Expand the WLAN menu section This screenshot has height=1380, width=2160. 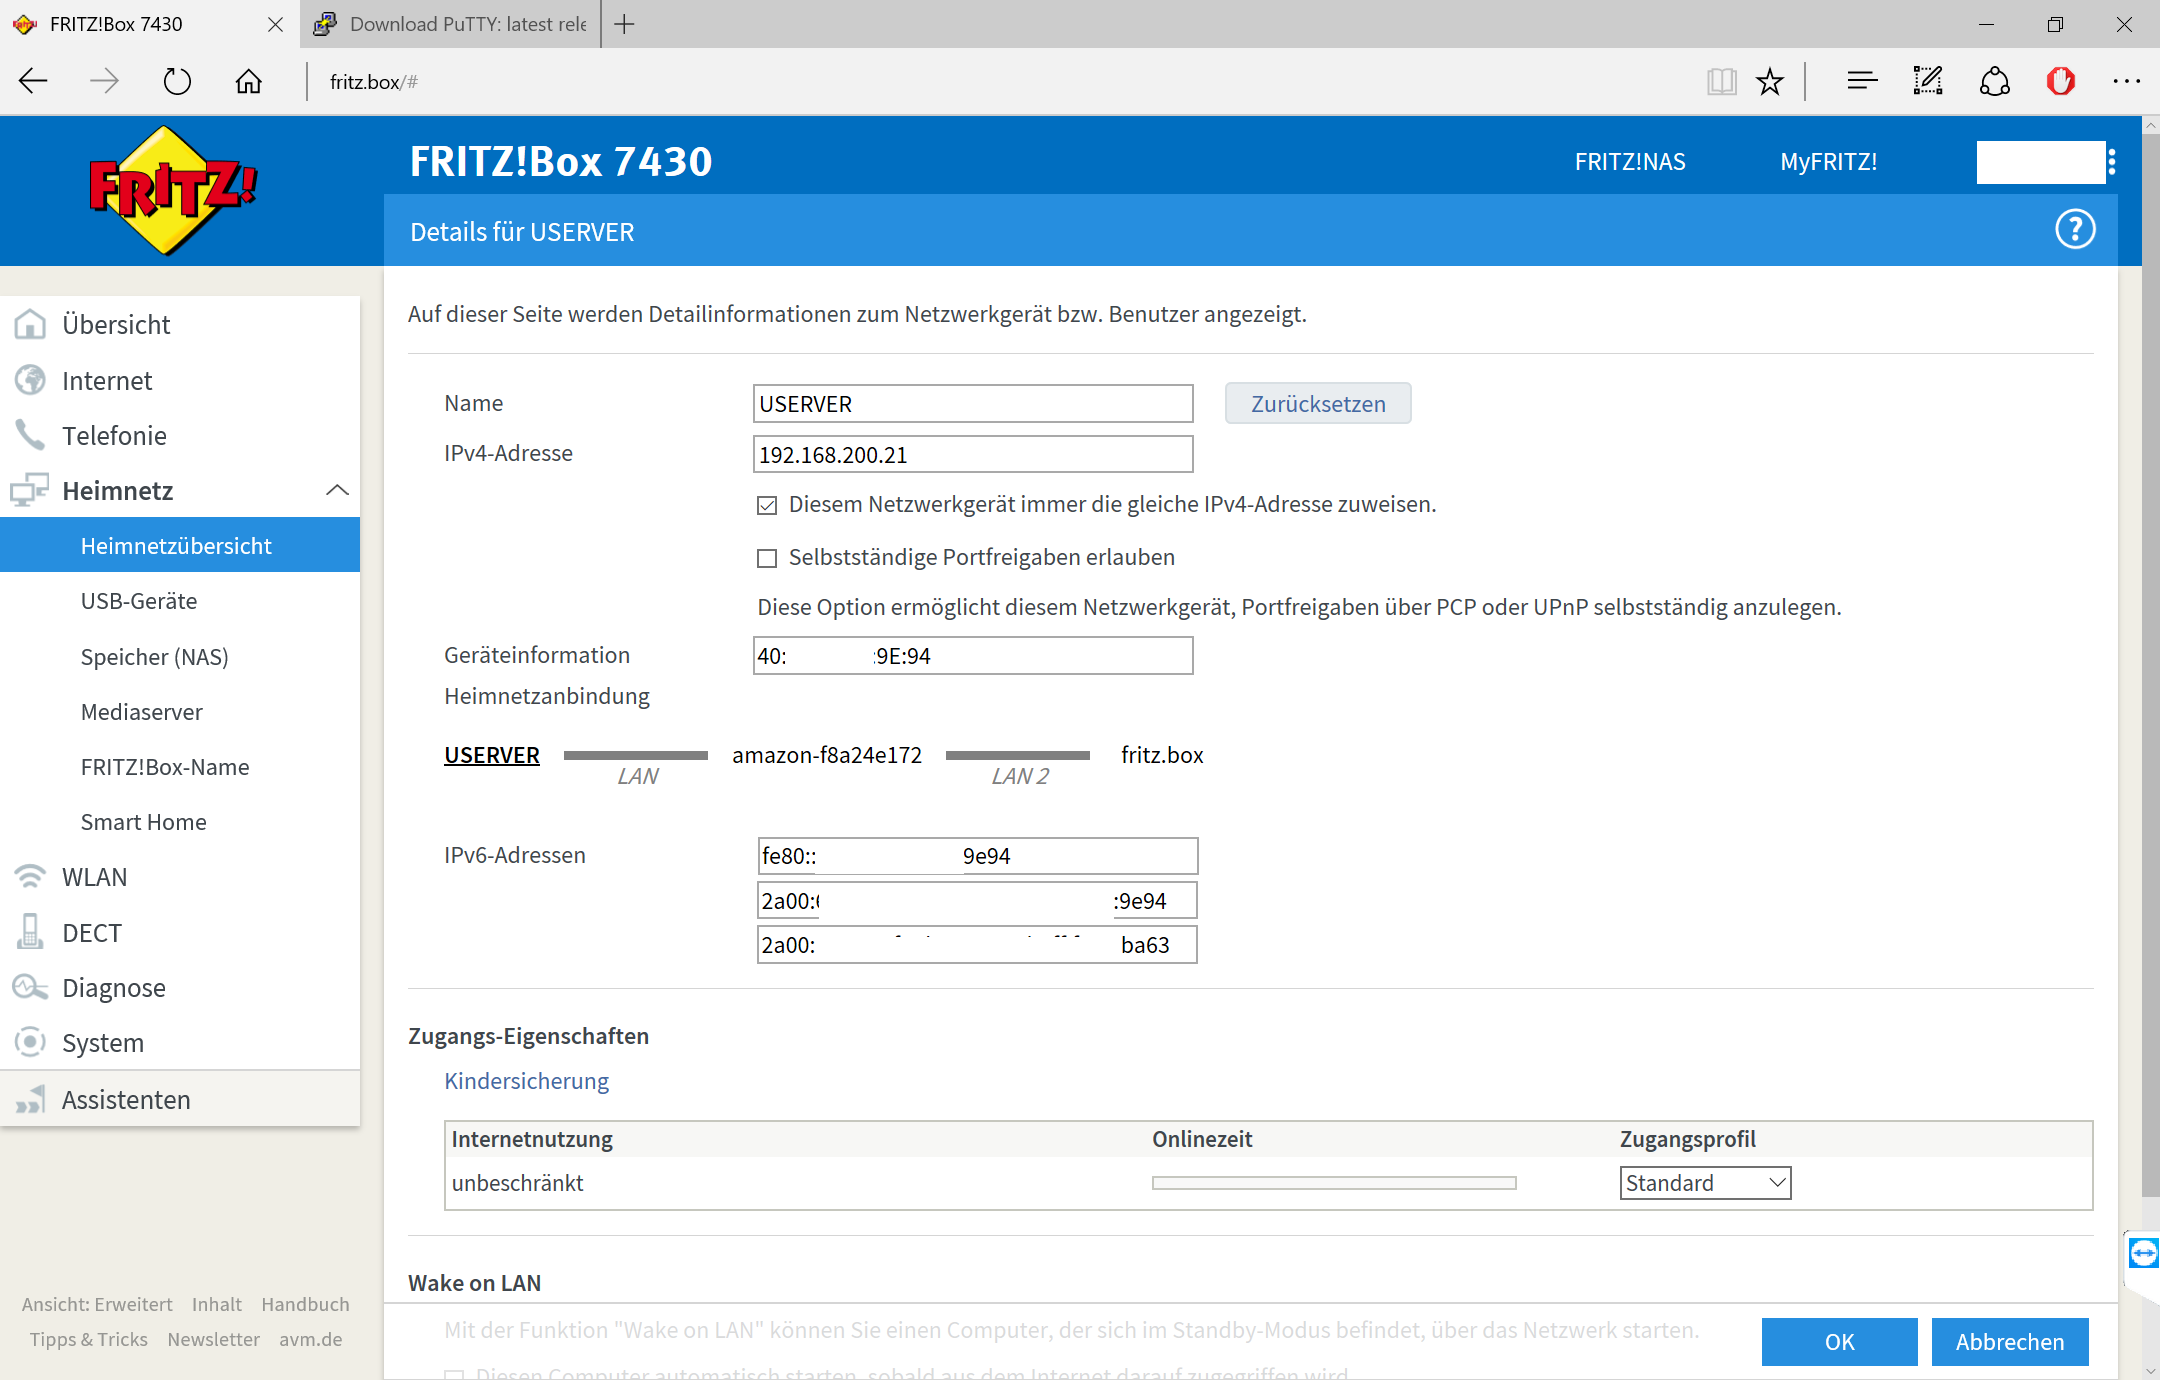tap(94, 877)
